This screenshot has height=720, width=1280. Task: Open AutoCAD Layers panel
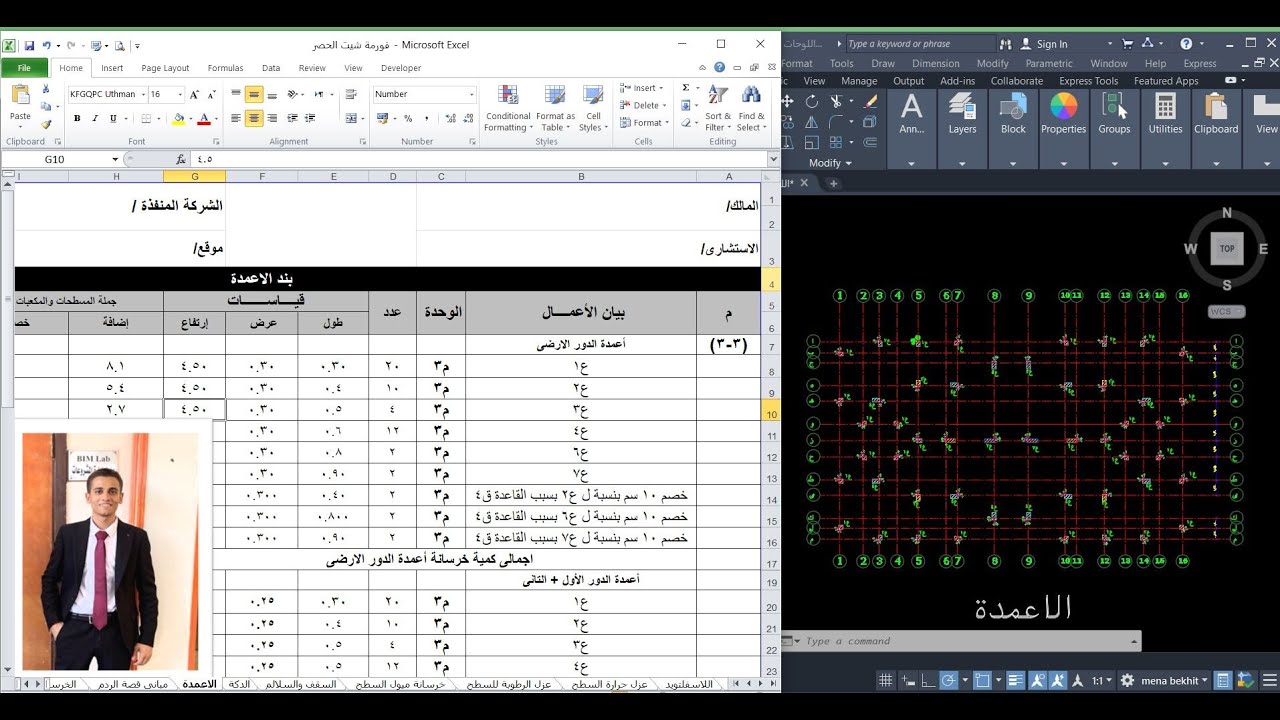pos(962,113)
